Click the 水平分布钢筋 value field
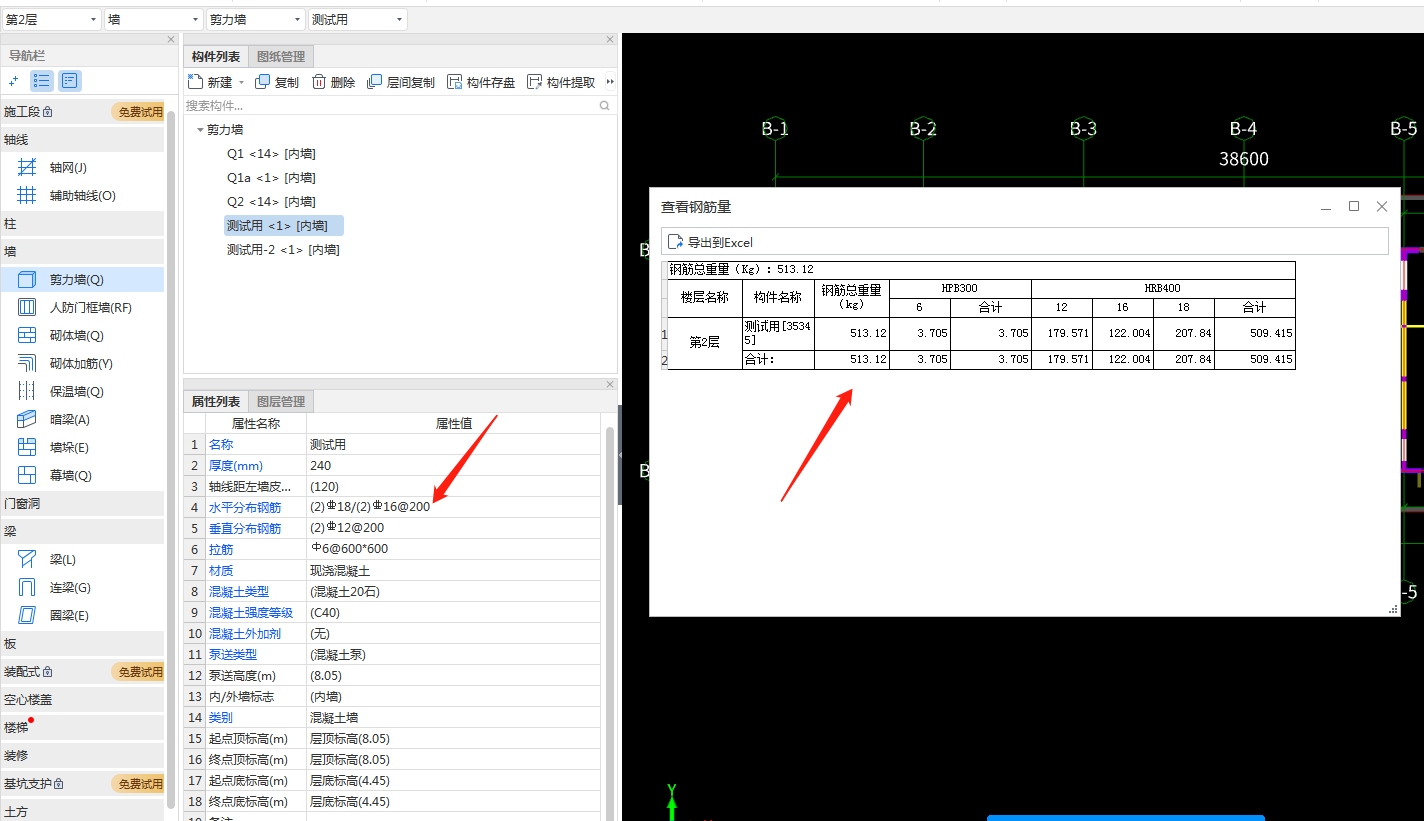The height and width of the screenshot is (821, 1424). coord(454,507)
